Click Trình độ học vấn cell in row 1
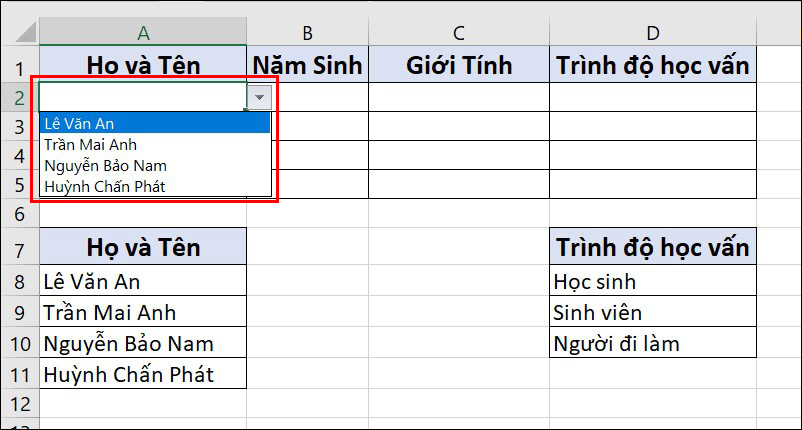The height and width of the screenshot is (430, 802). (653, 64)
